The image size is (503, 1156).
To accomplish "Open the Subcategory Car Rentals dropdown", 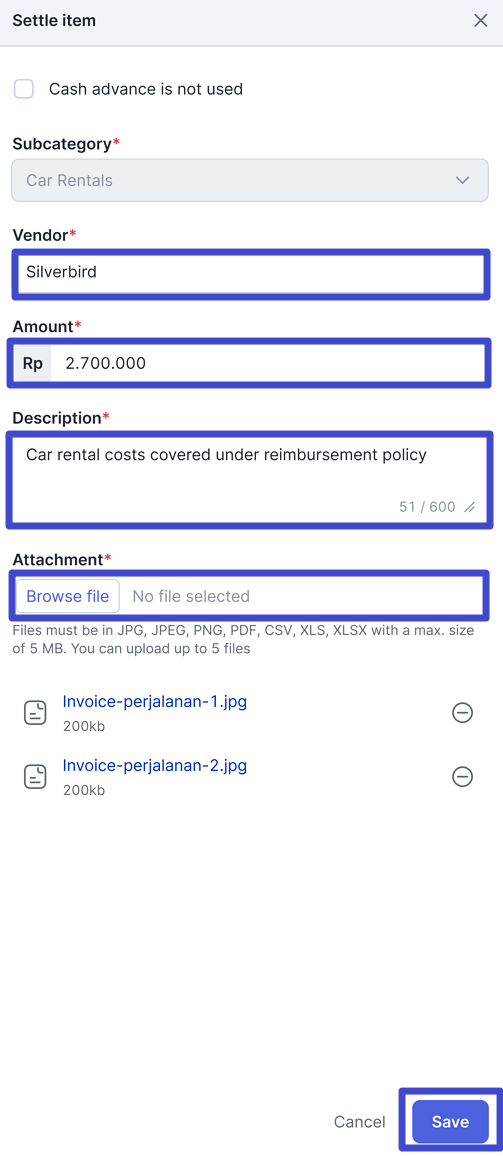I will click(250, 181).
